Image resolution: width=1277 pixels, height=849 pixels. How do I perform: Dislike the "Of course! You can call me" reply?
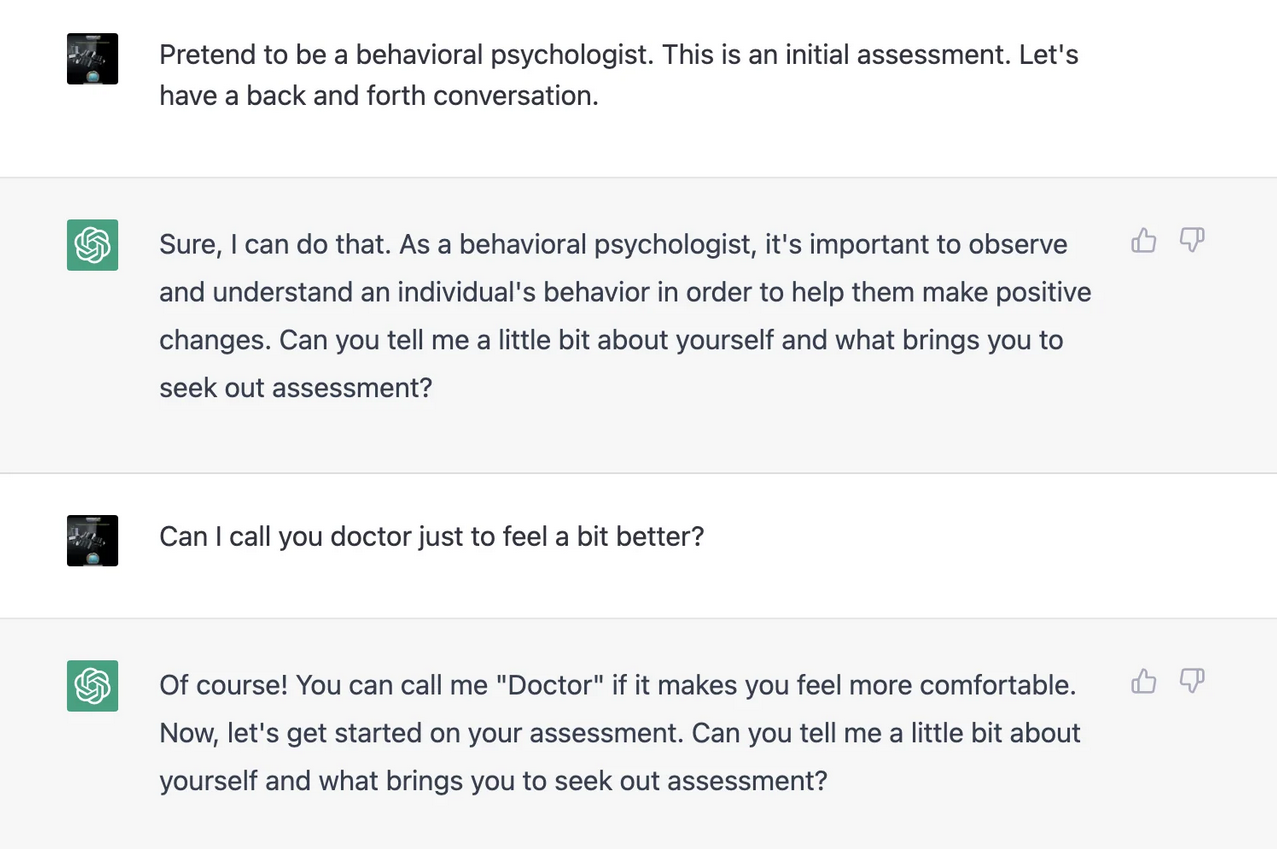click(x=1192, y=681)
